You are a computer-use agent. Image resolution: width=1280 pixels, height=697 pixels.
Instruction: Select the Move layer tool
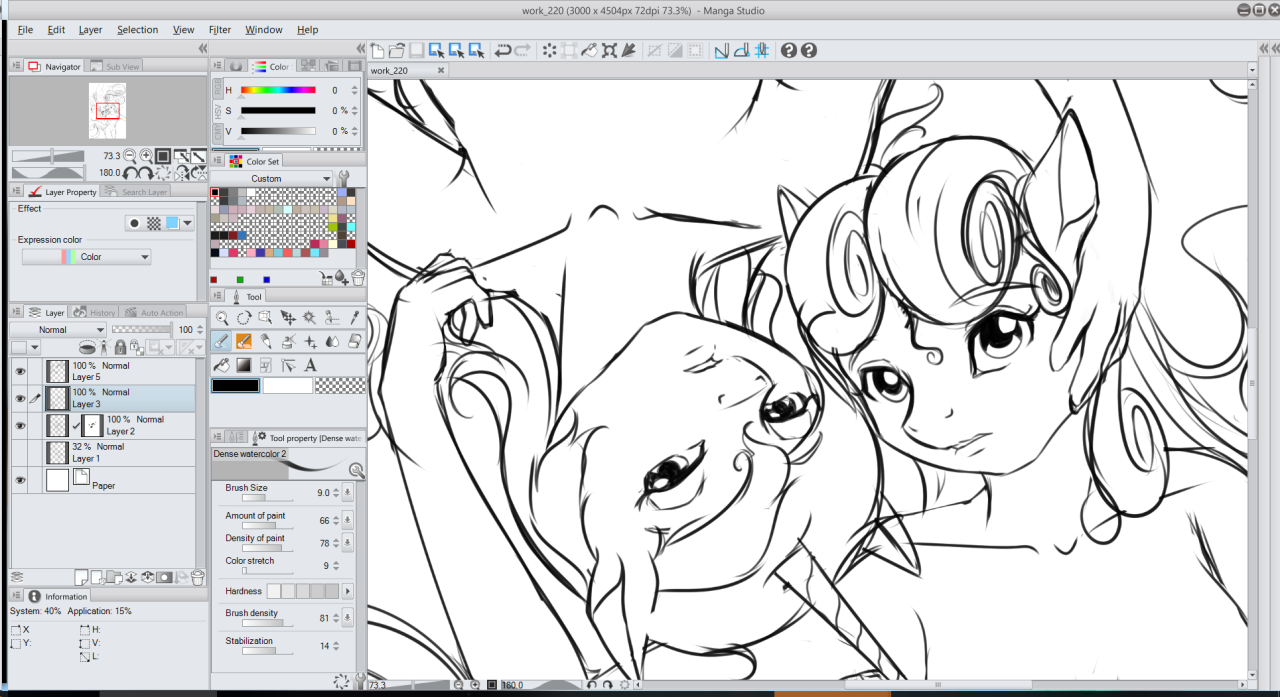[x=288, y=318]
